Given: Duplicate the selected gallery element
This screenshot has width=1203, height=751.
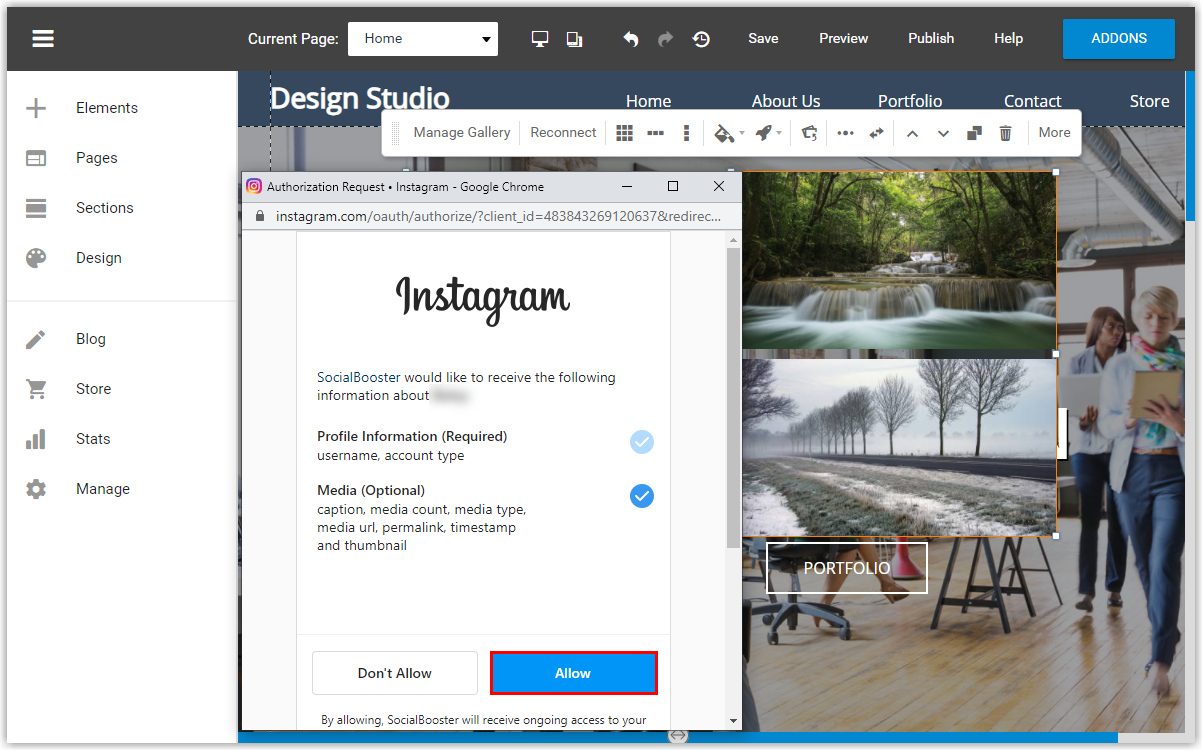Looking at the screenshot, I should [975, 133].
